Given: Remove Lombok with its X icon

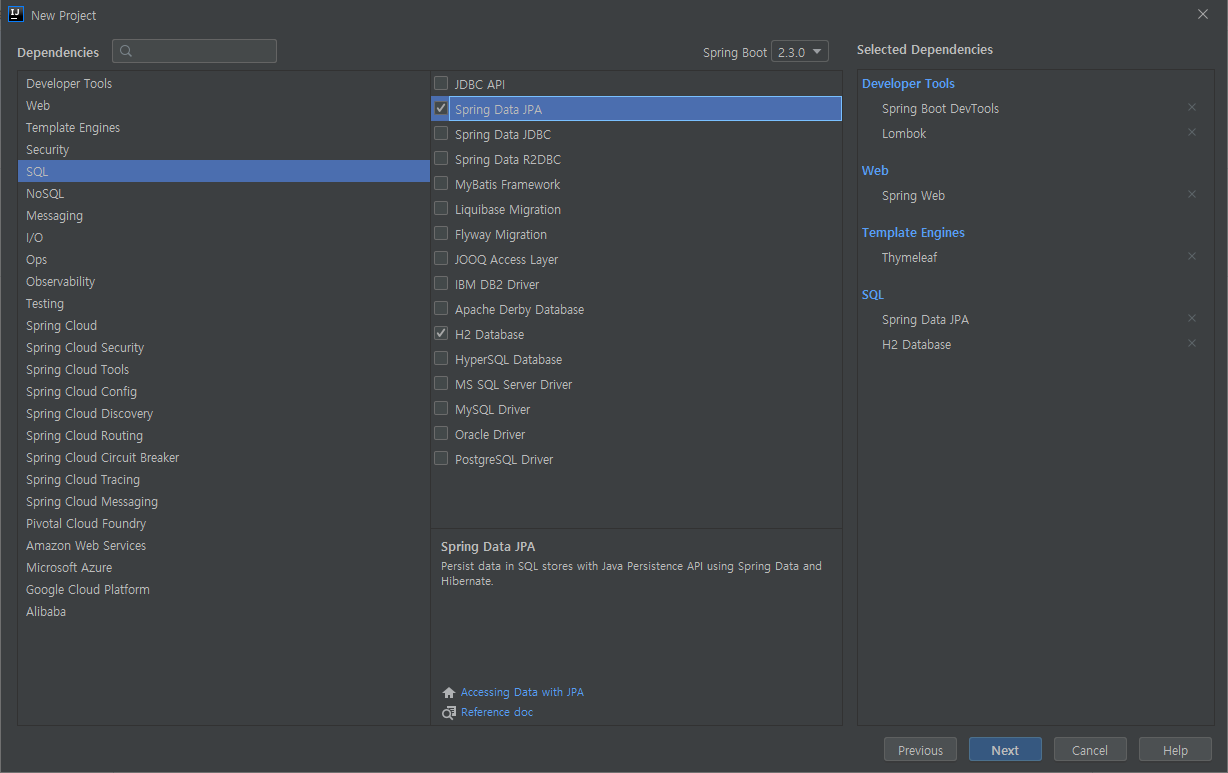Looking at the screenshot, I should (1191, 132).
